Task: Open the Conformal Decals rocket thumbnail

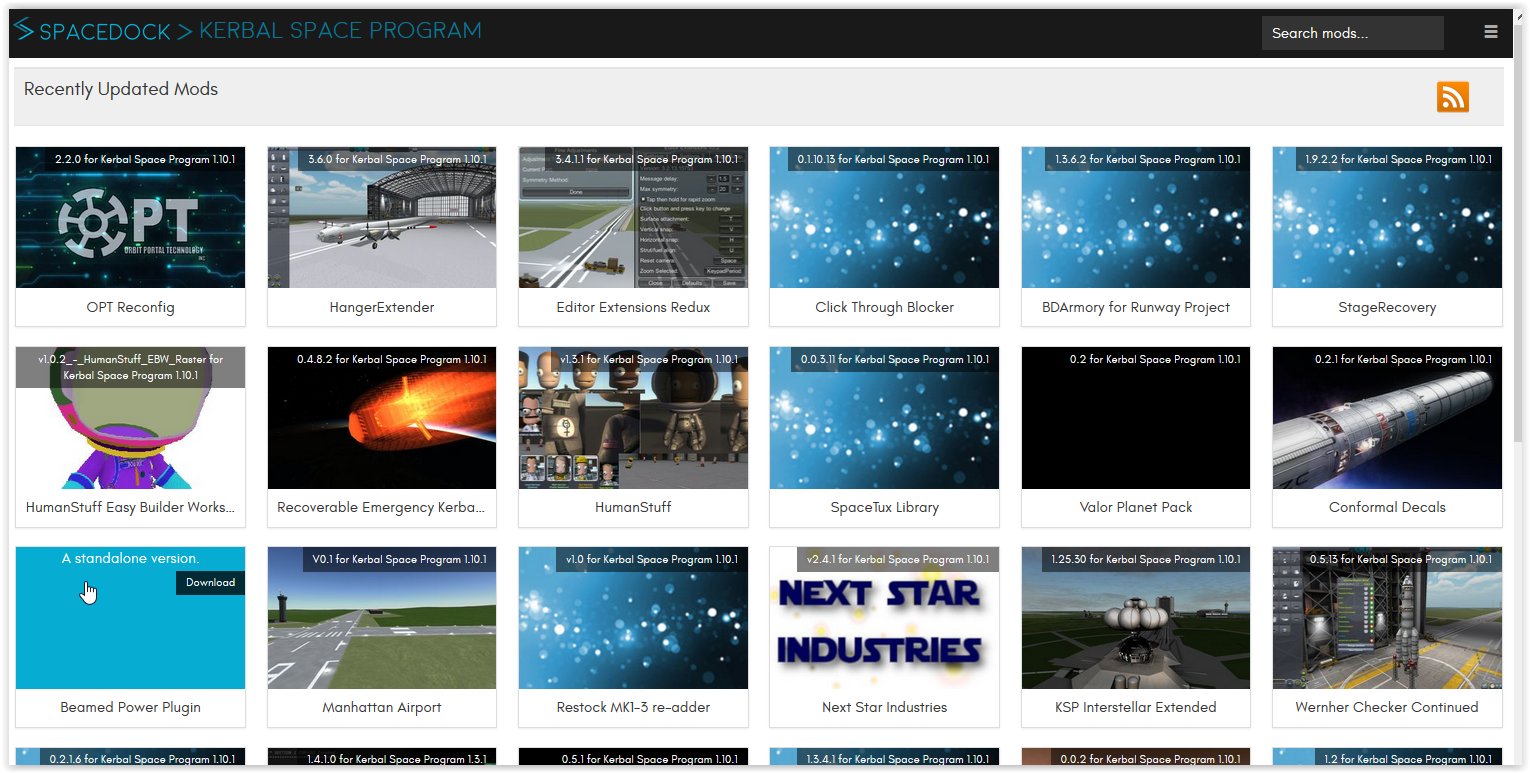Action: coord(1387,418)
